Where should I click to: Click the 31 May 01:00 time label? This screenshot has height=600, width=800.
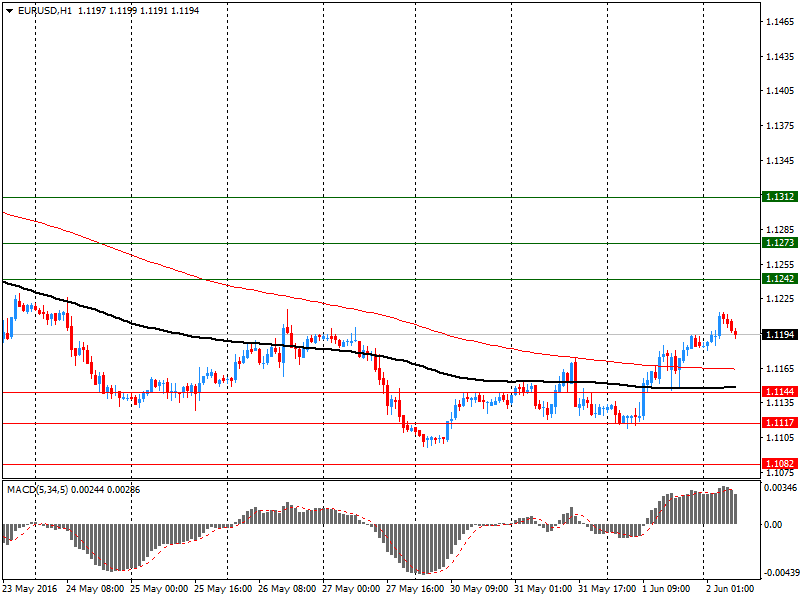click(543, 589)
